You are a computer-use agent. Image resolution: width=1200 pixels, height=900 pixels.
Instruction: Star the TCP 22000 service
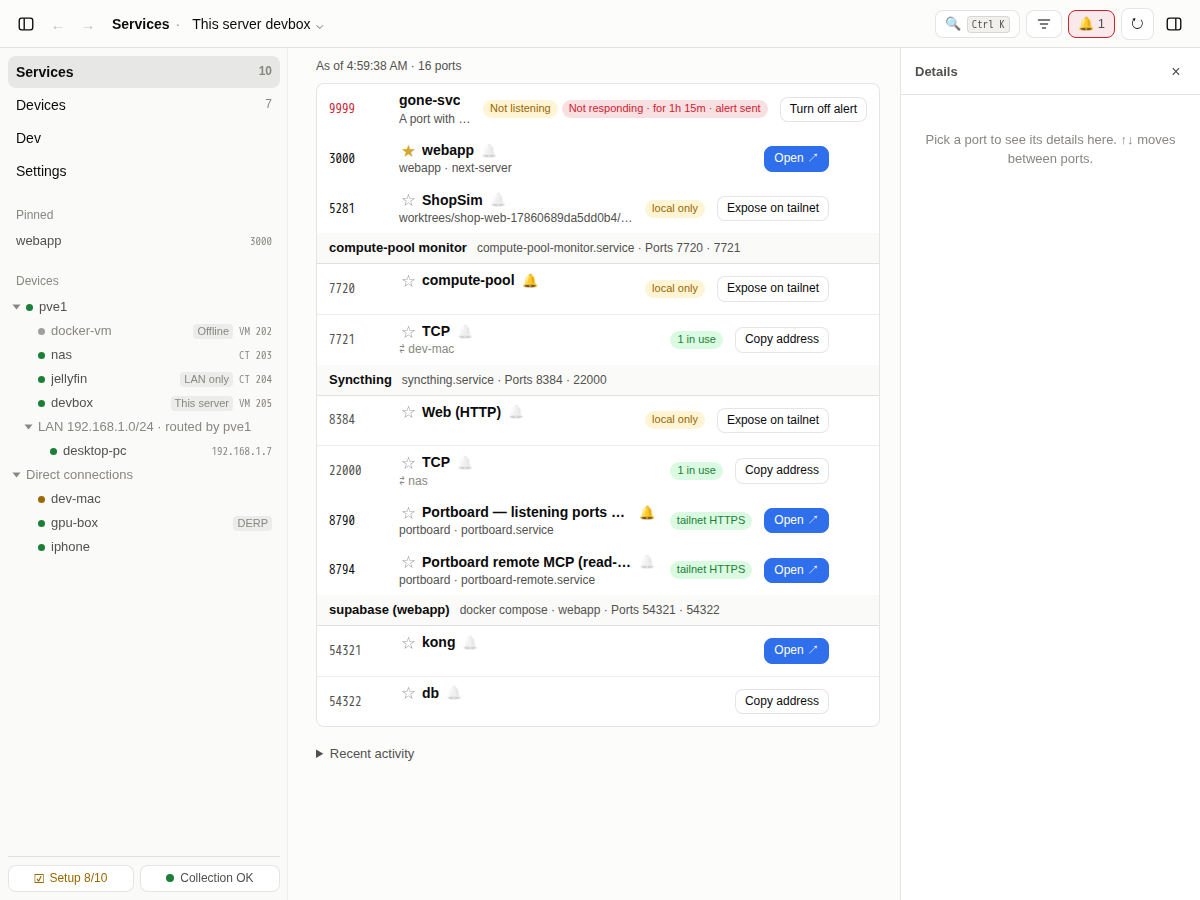(x=408, y=463)
